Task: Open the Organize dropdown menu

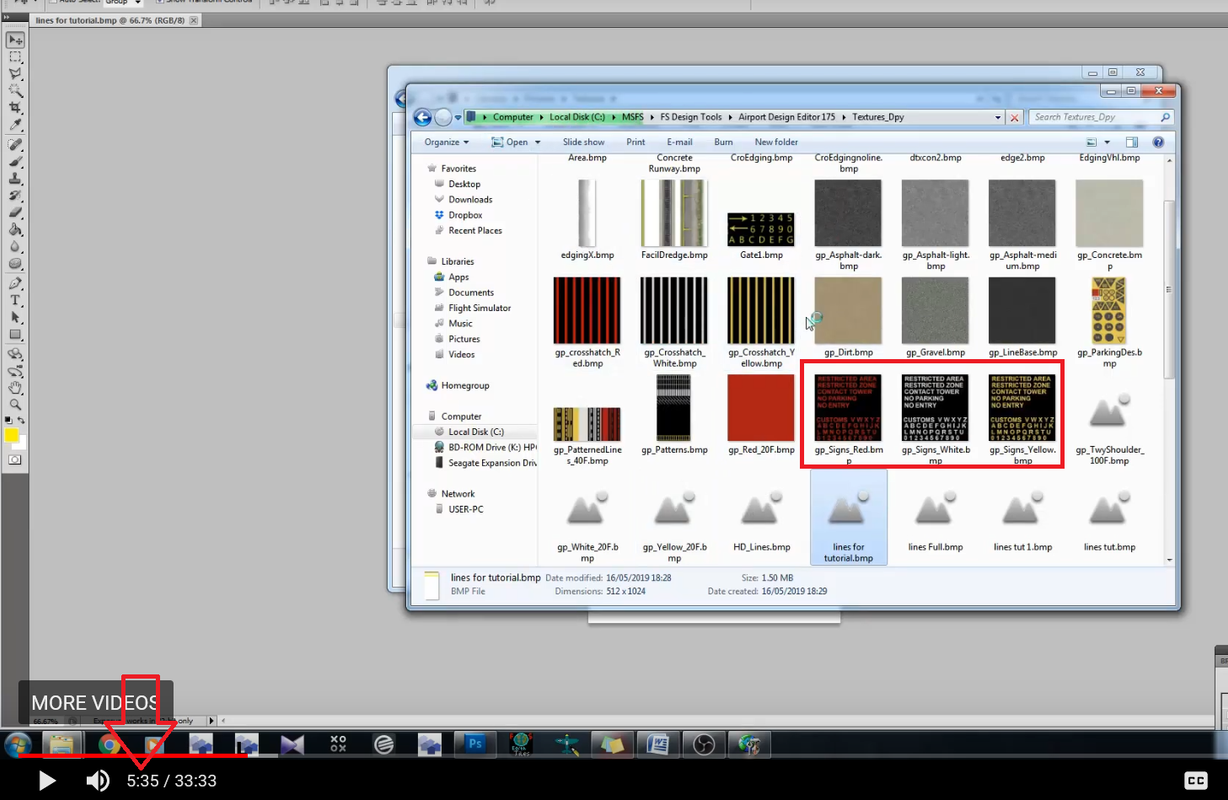Action: click(x=446, y=142)
